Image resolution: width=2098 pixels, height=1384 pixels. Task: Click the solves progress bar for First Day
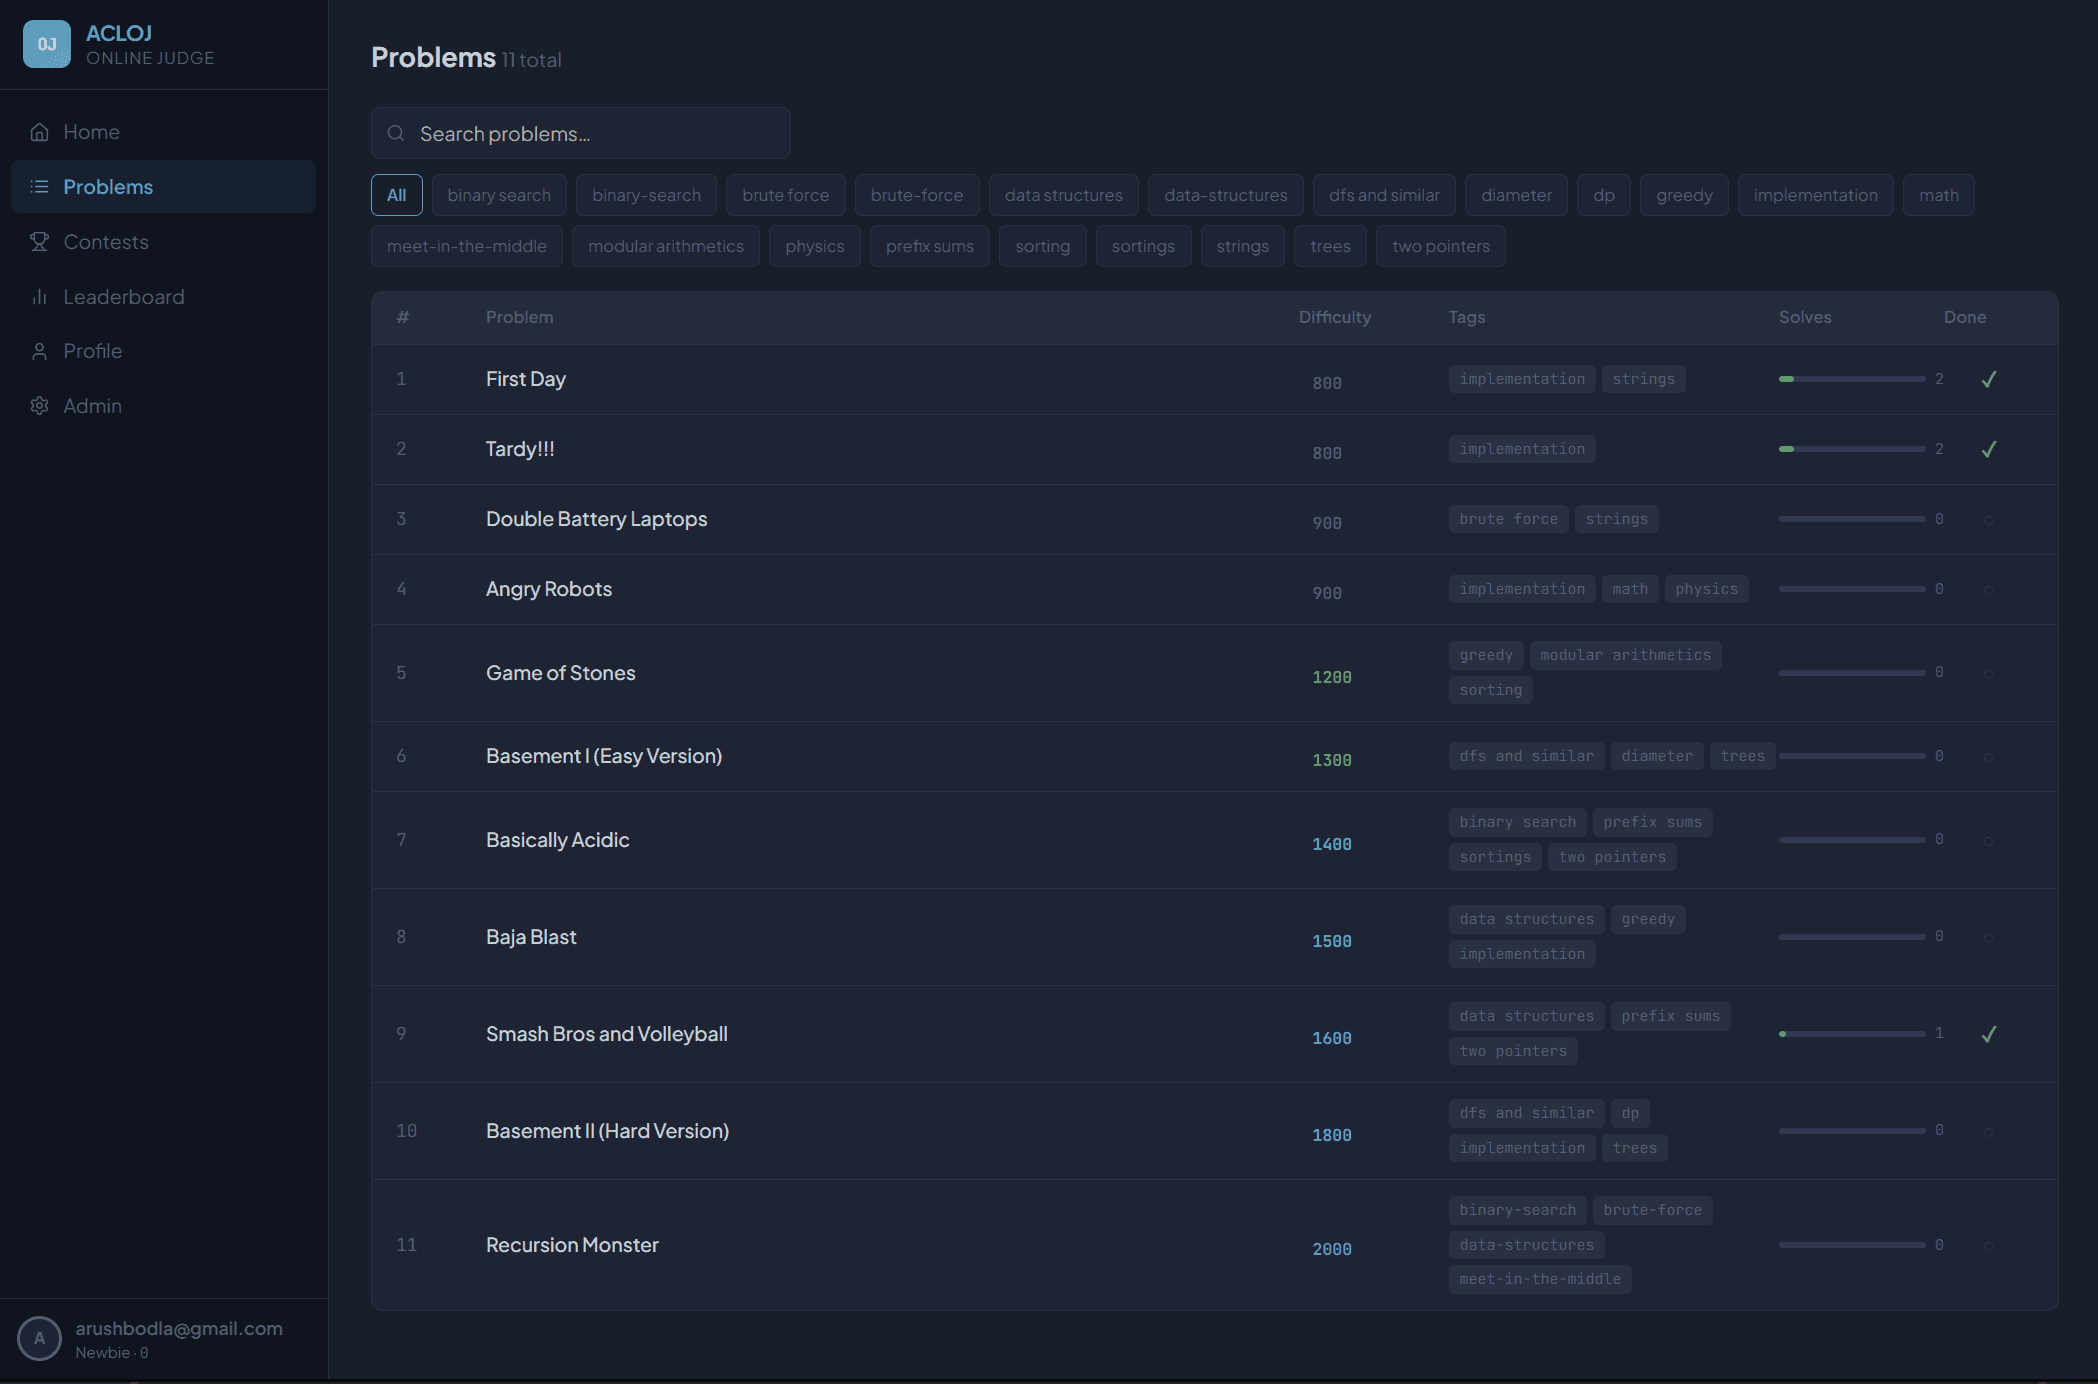(1852, 379)
